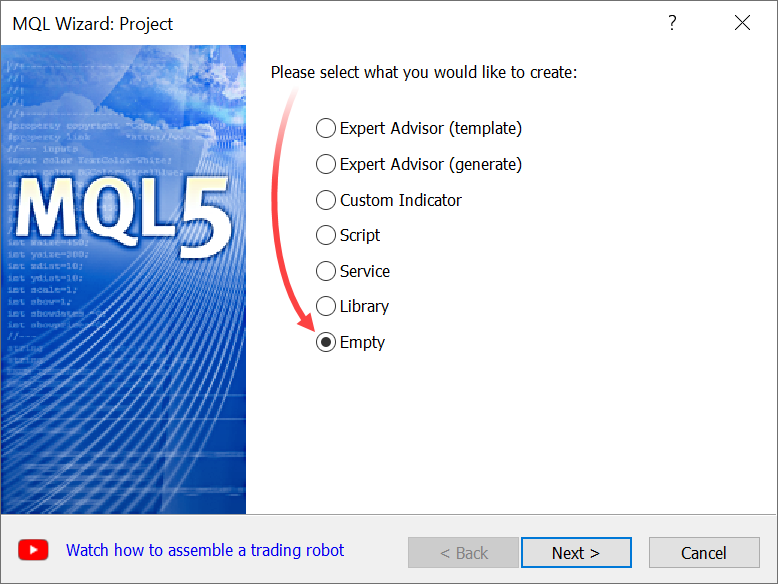This screenshot has height=584, width=778.
Task: Pick the Script project type
Action: (326, 236)
